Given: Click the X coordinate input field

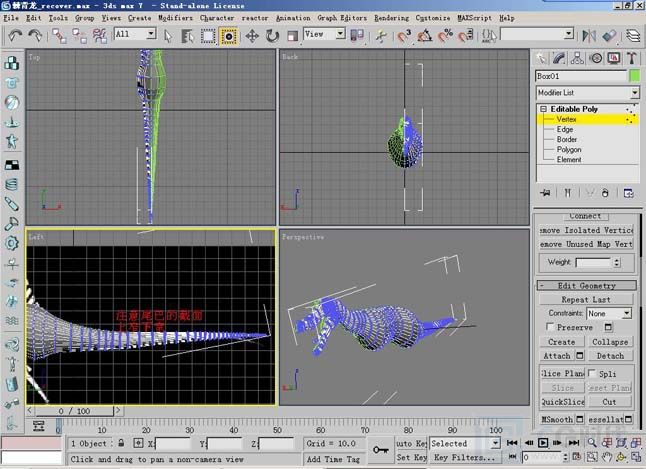Looking at the screenshot, I should pyautogui.click(x=173, y=444).
